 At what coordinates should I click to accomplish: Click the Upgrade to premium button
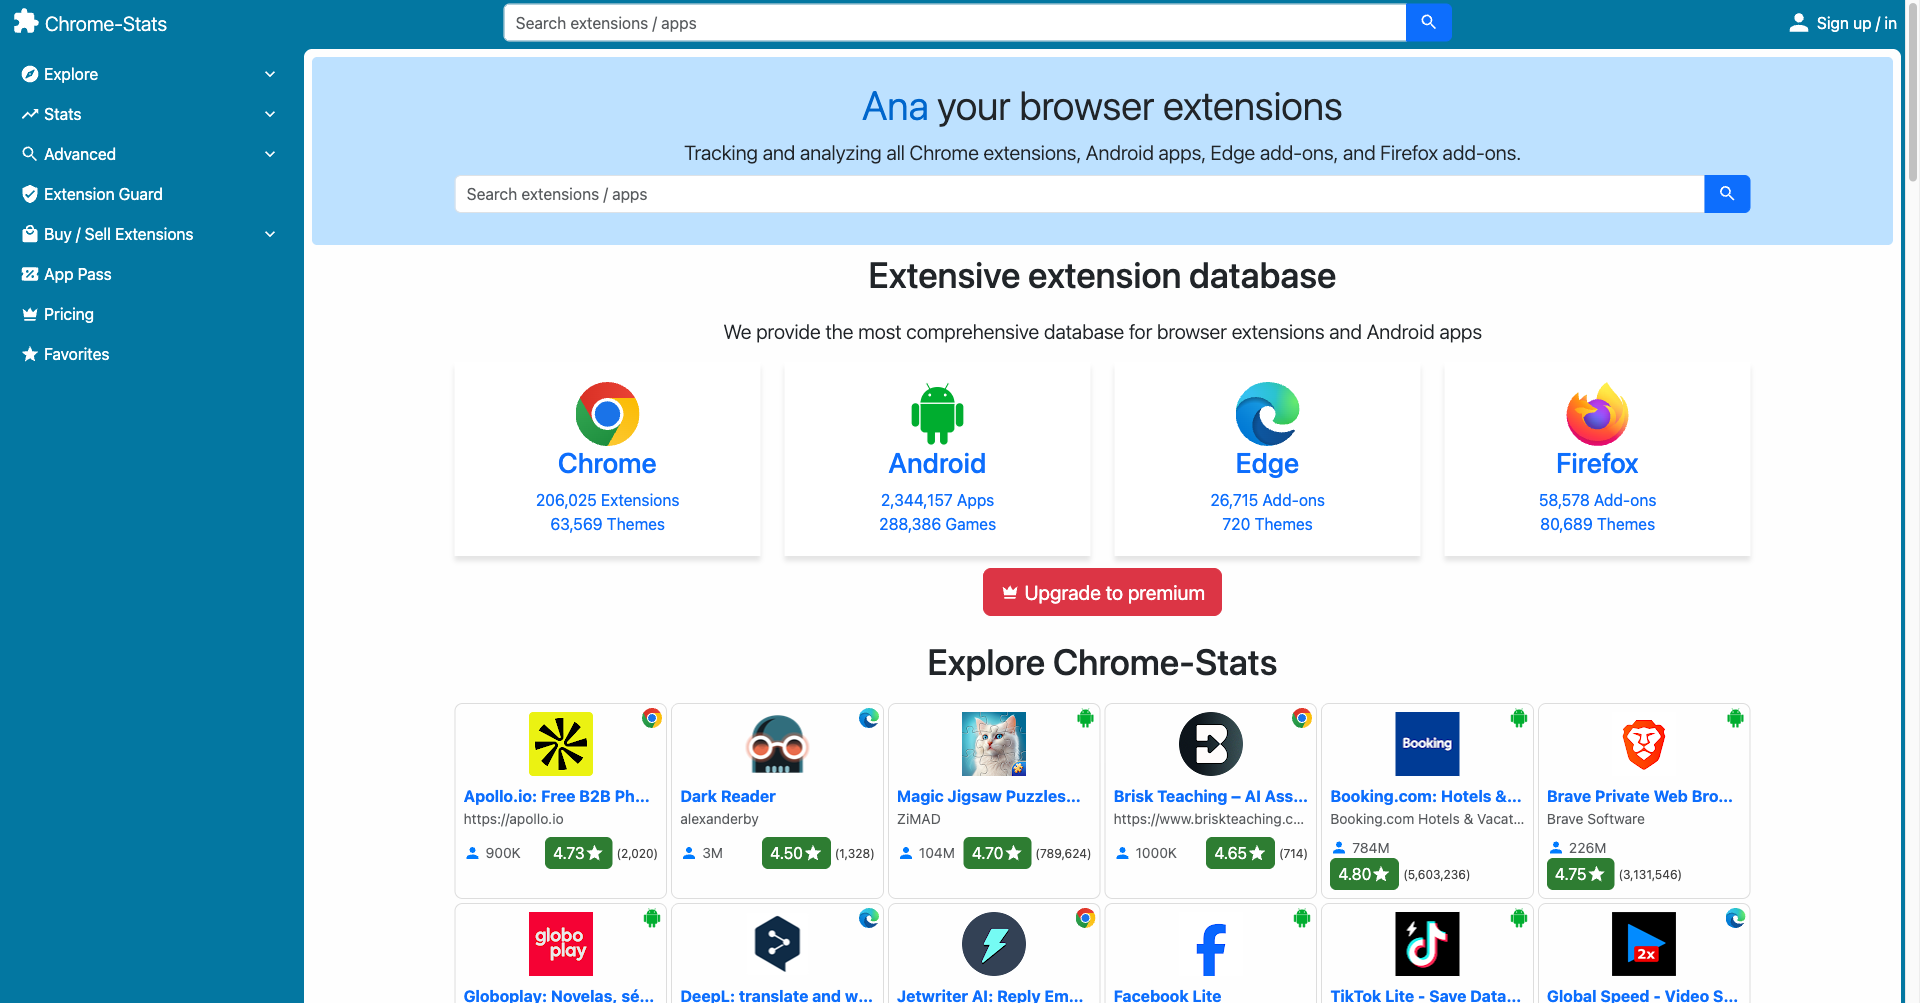1102,593
